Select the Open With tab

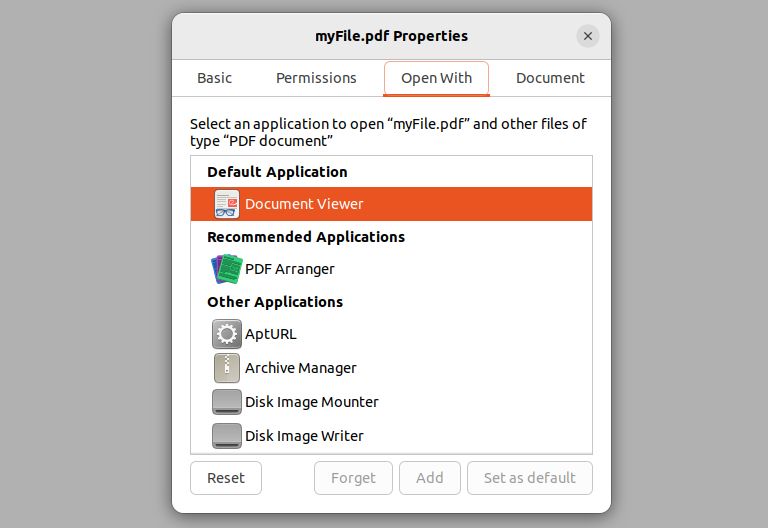click(436, 78)
